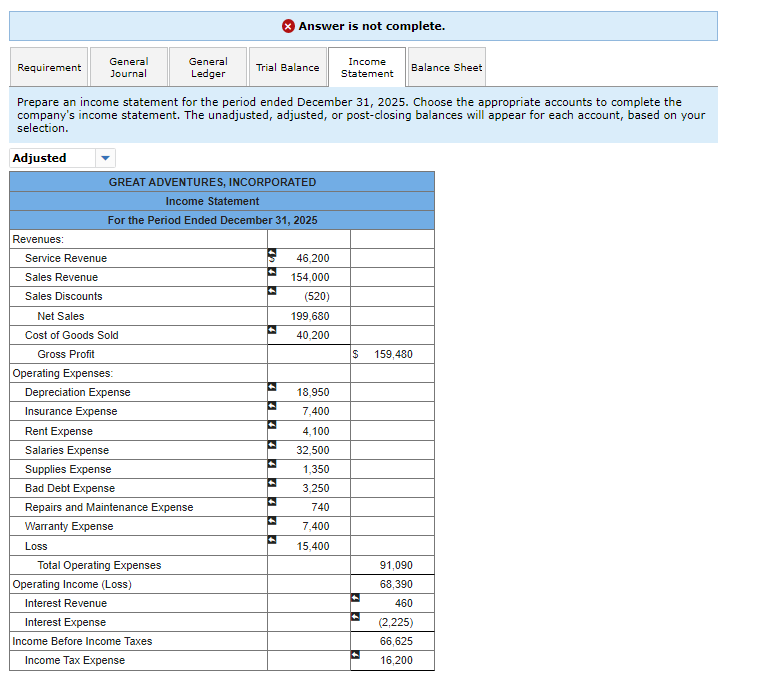Click the Gross Profit row label
The image size is (762, 675).
point(66,354)
